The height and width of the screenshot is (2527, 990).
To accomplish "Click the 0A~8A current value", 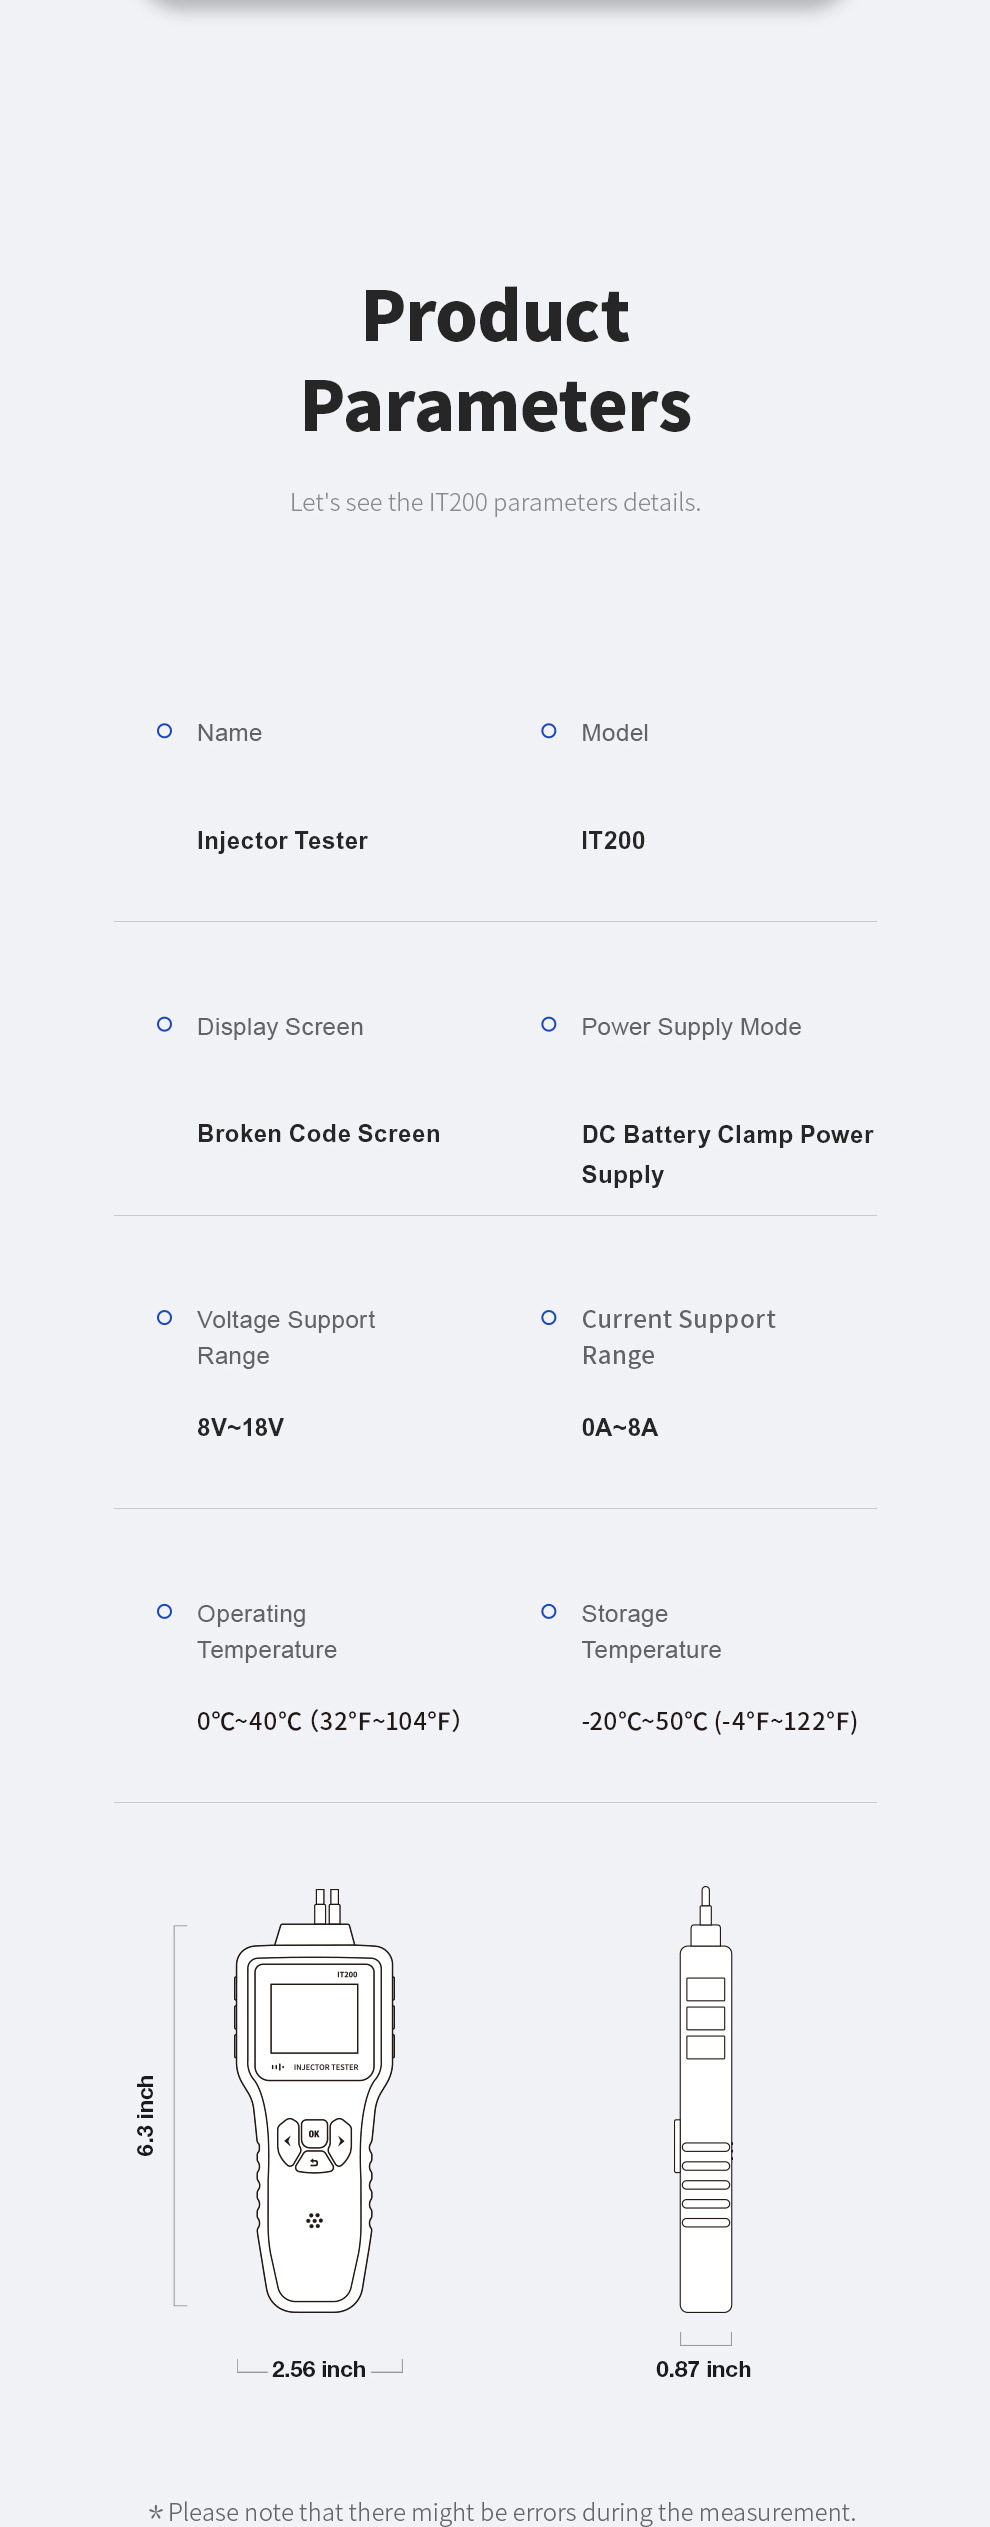I will (620, 1428).
